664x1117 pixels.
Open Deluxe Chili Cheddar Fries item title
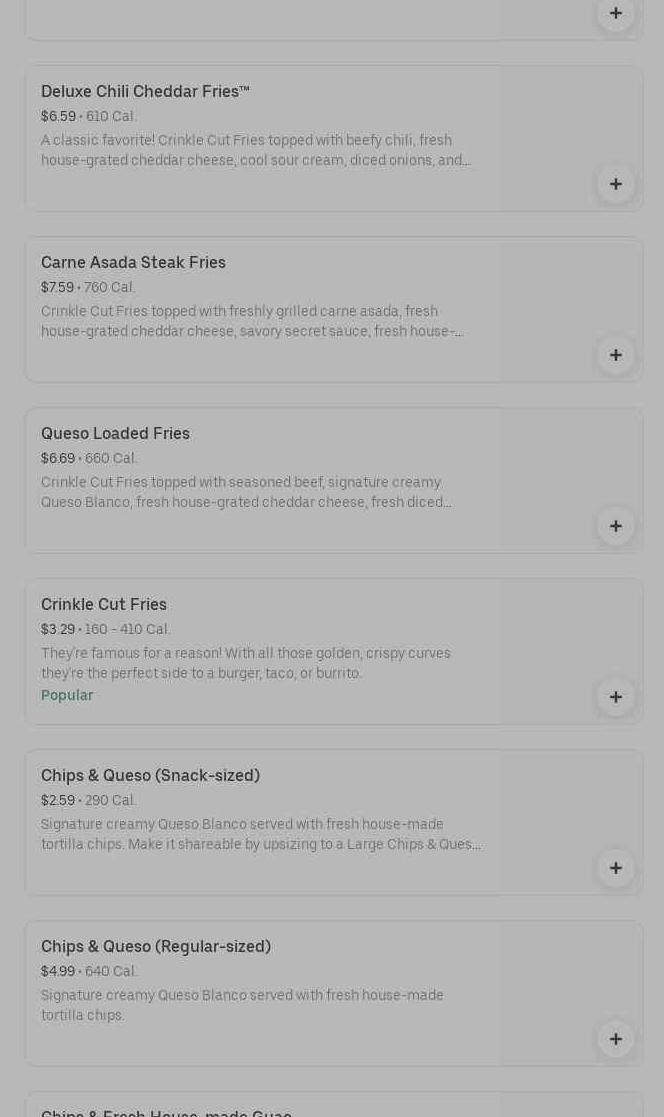pyautogui.click(x=145, y=92)
